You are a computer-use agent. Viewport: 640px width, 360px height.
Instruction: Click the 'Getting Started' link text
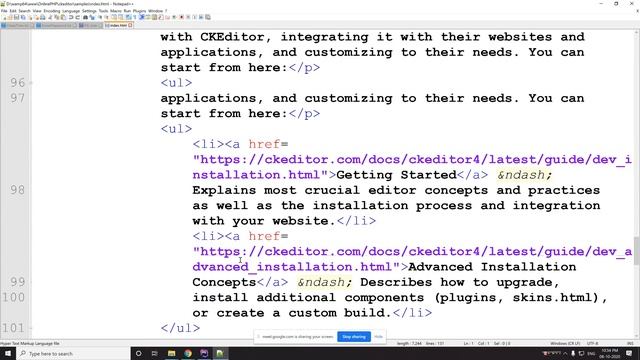(396, 175)
